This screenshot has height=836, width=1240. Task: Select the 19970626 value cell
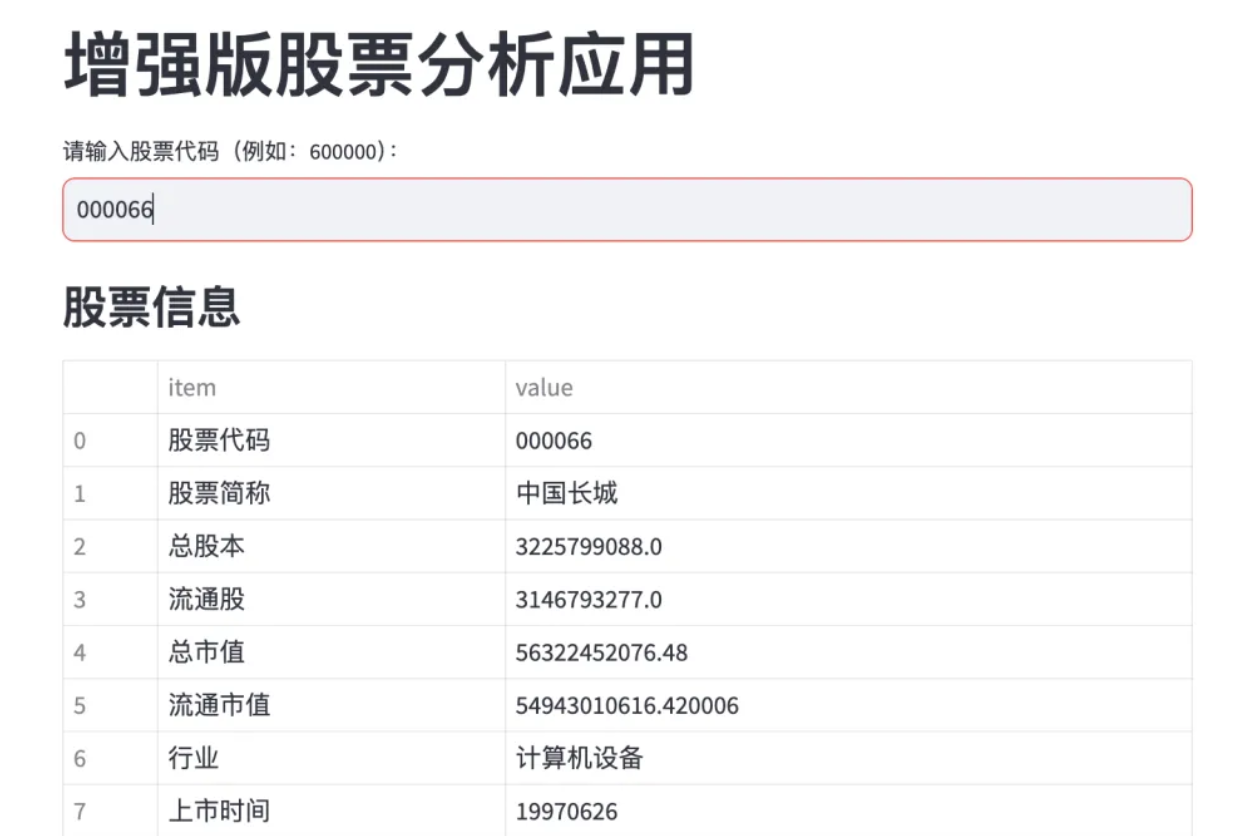[848, 810]
